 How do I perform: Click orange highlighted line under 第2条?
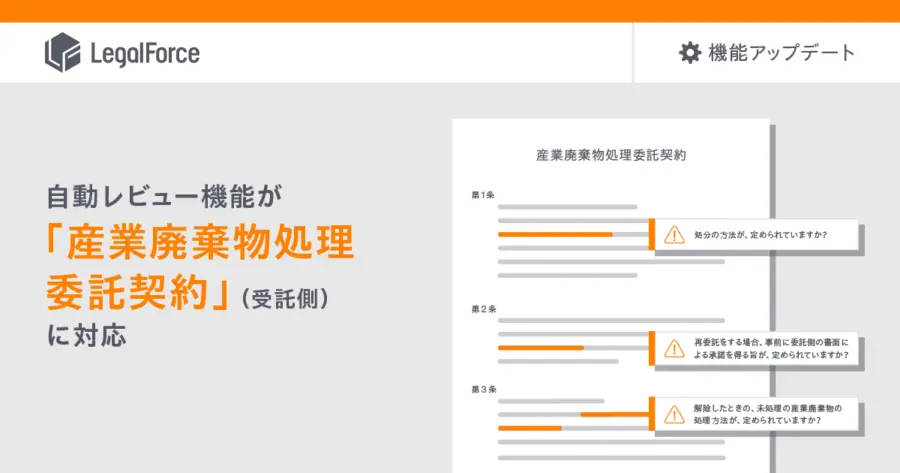tap(541, 348)
